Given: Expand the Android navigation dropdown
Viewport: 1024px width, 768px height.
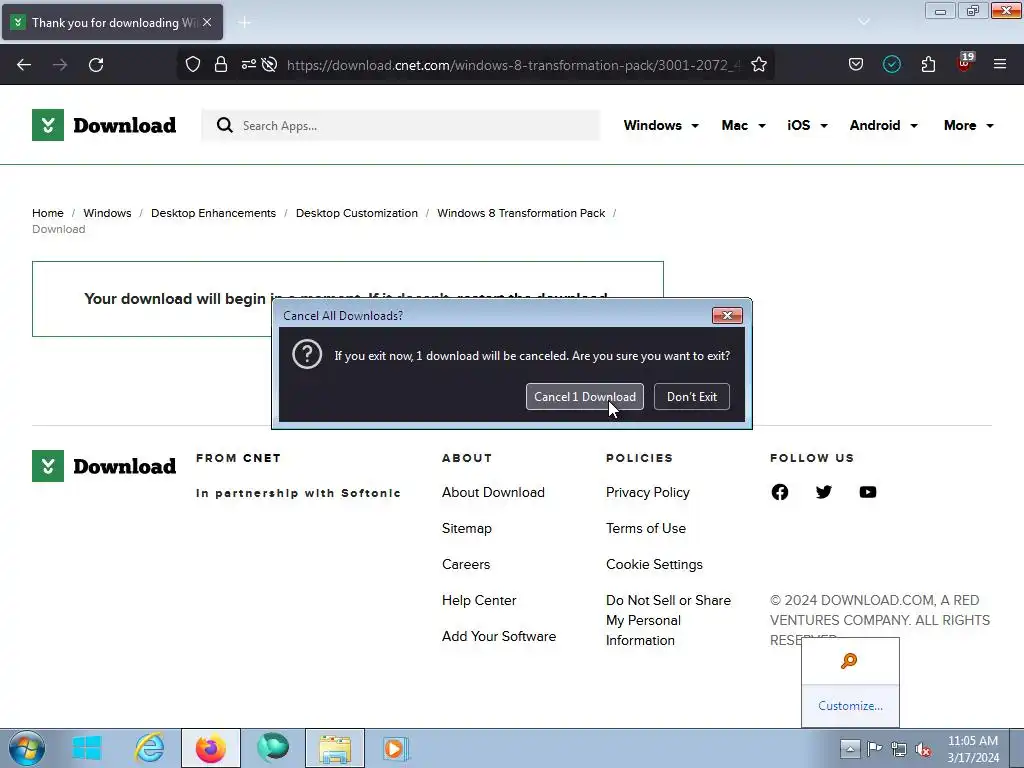Looking at the screenshot, I should (x=883, y=125).
